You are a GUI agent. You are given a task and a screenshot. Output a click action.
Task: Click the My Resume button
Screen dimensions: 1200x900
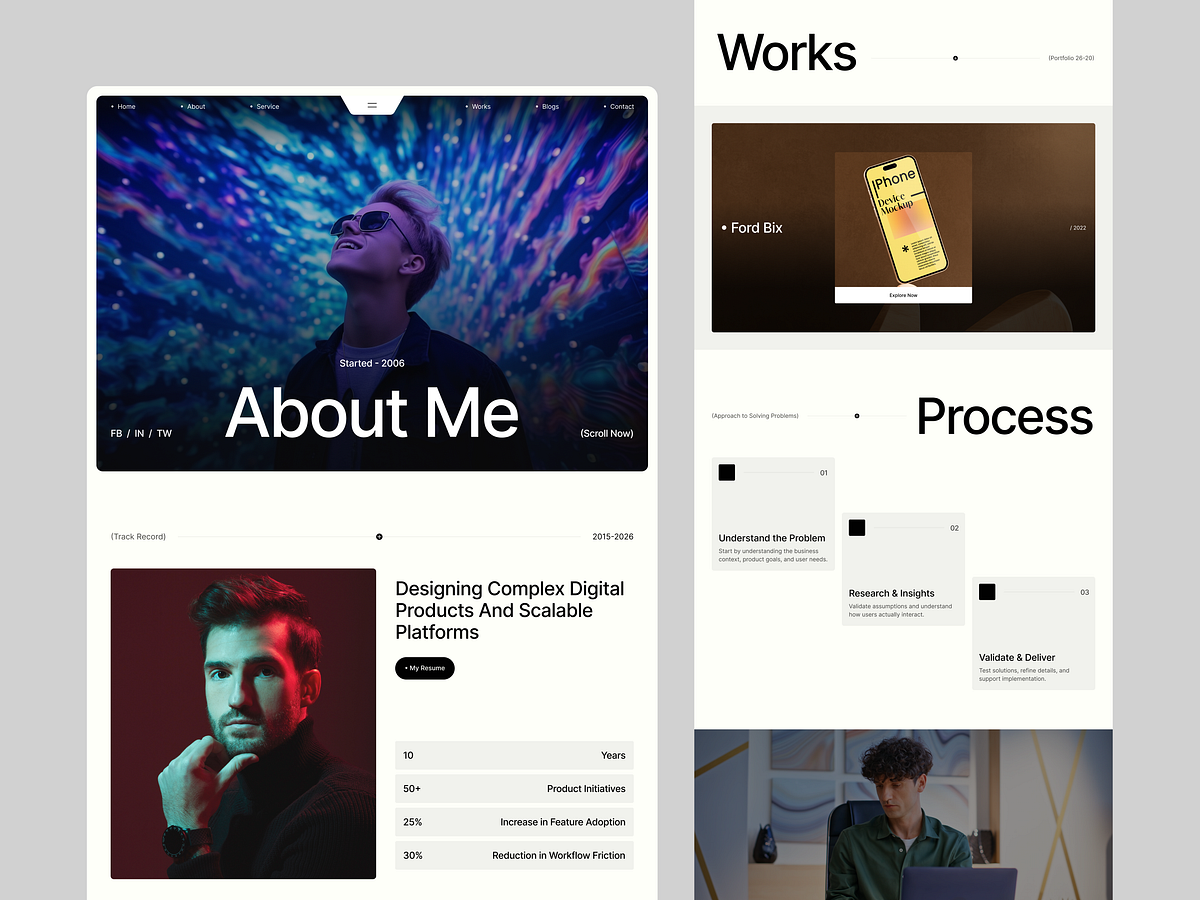(x=425, y=668)
